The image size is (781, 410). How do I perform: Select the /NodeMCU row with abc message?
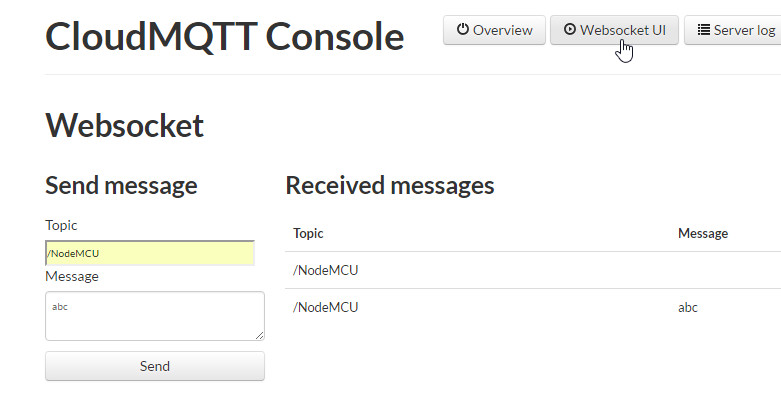click(x=533, y=307)
